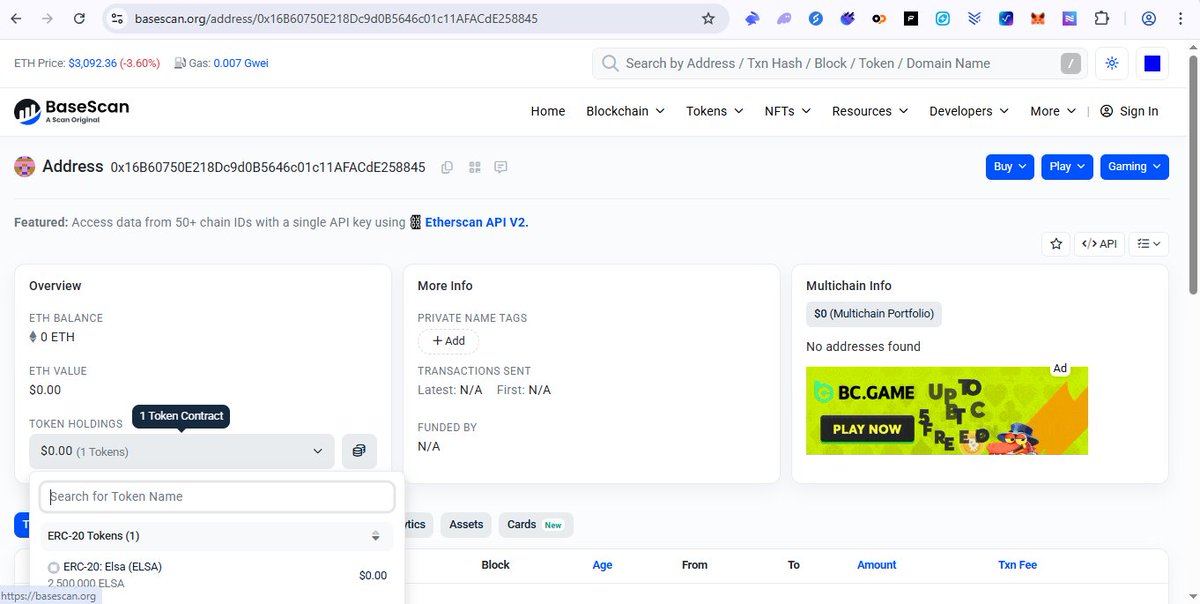The width and height of the screenshot is (1200, 604).
Task: Click Sign In
Action: [1129, 111]
